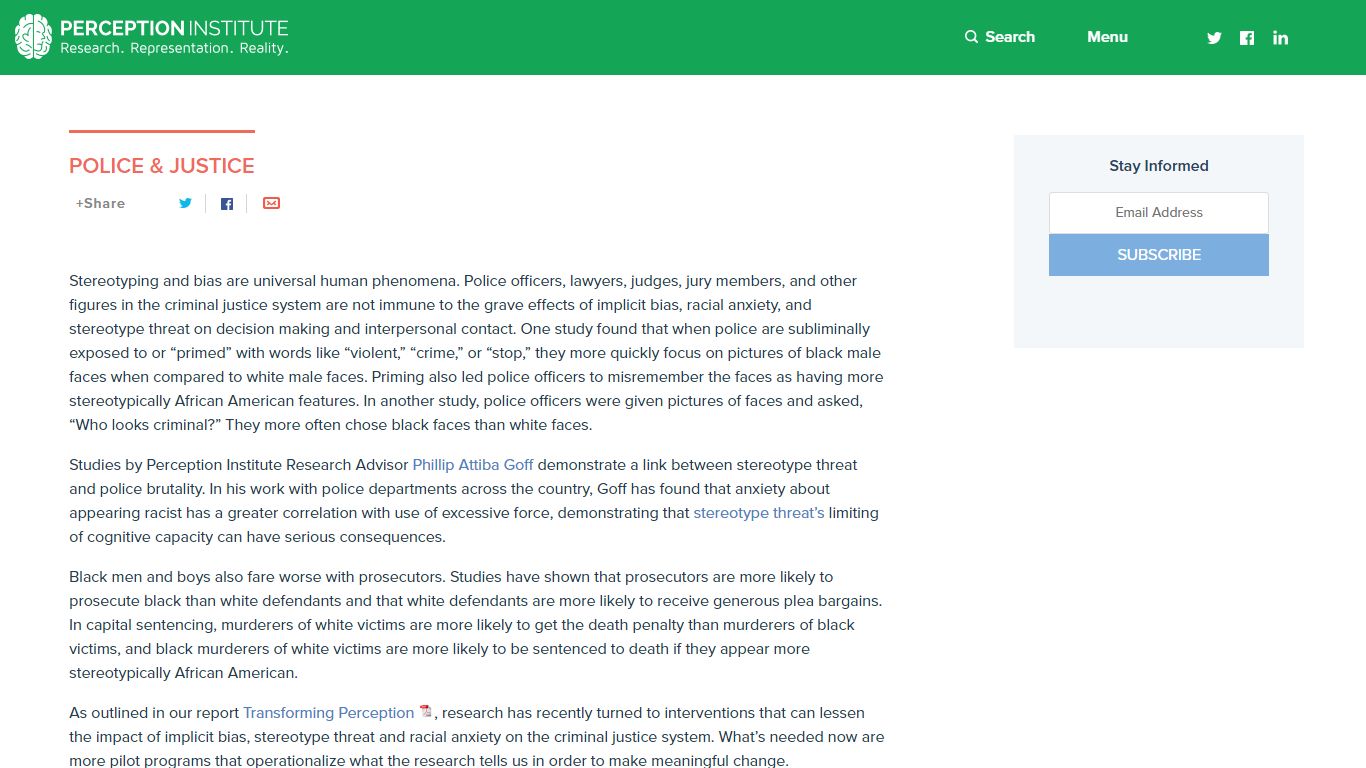Focus the Email Address field

1159,213
